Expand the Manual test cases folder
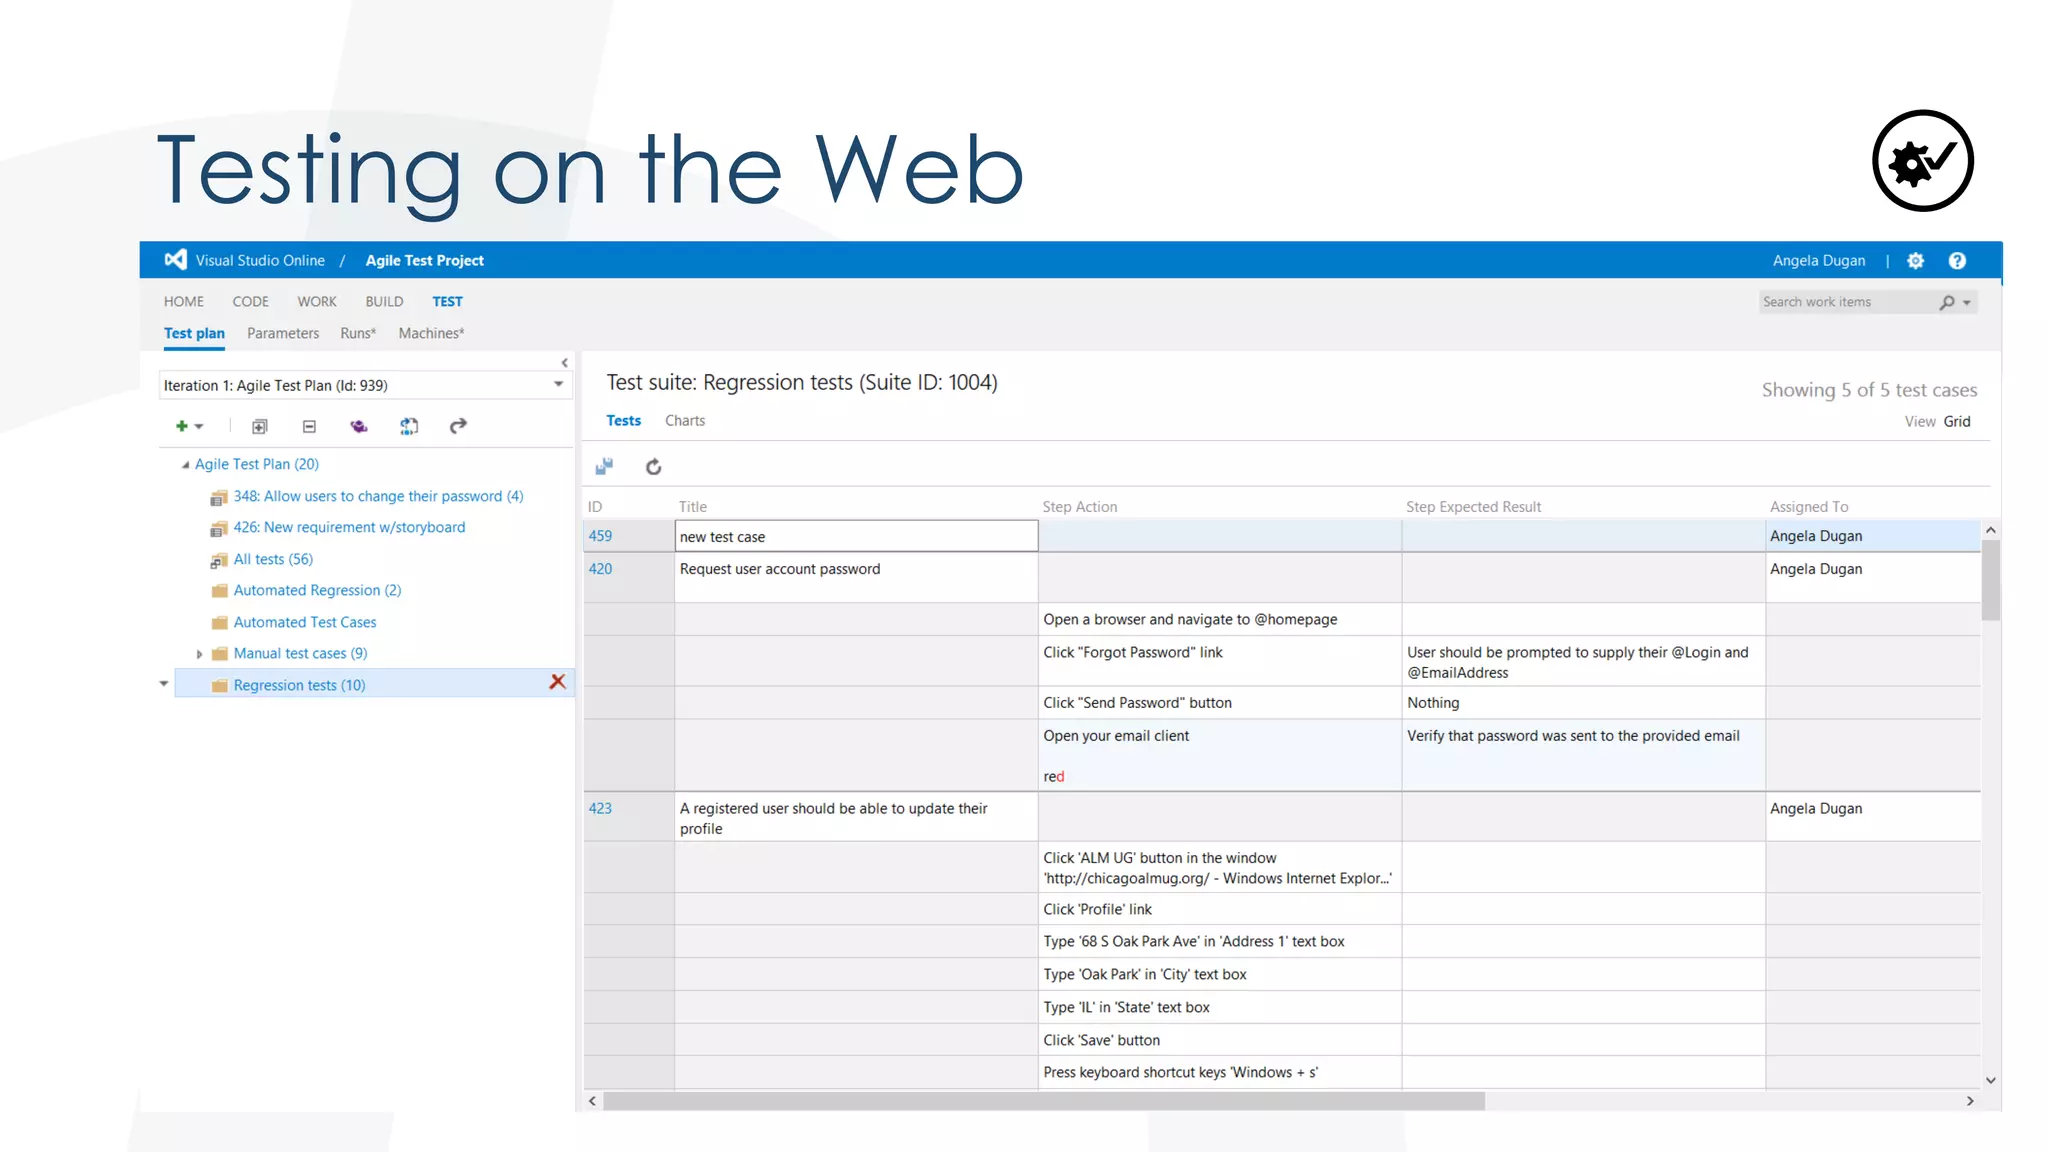Image resolution: width=2048 pixels, height=1152 pixels. 199,654
